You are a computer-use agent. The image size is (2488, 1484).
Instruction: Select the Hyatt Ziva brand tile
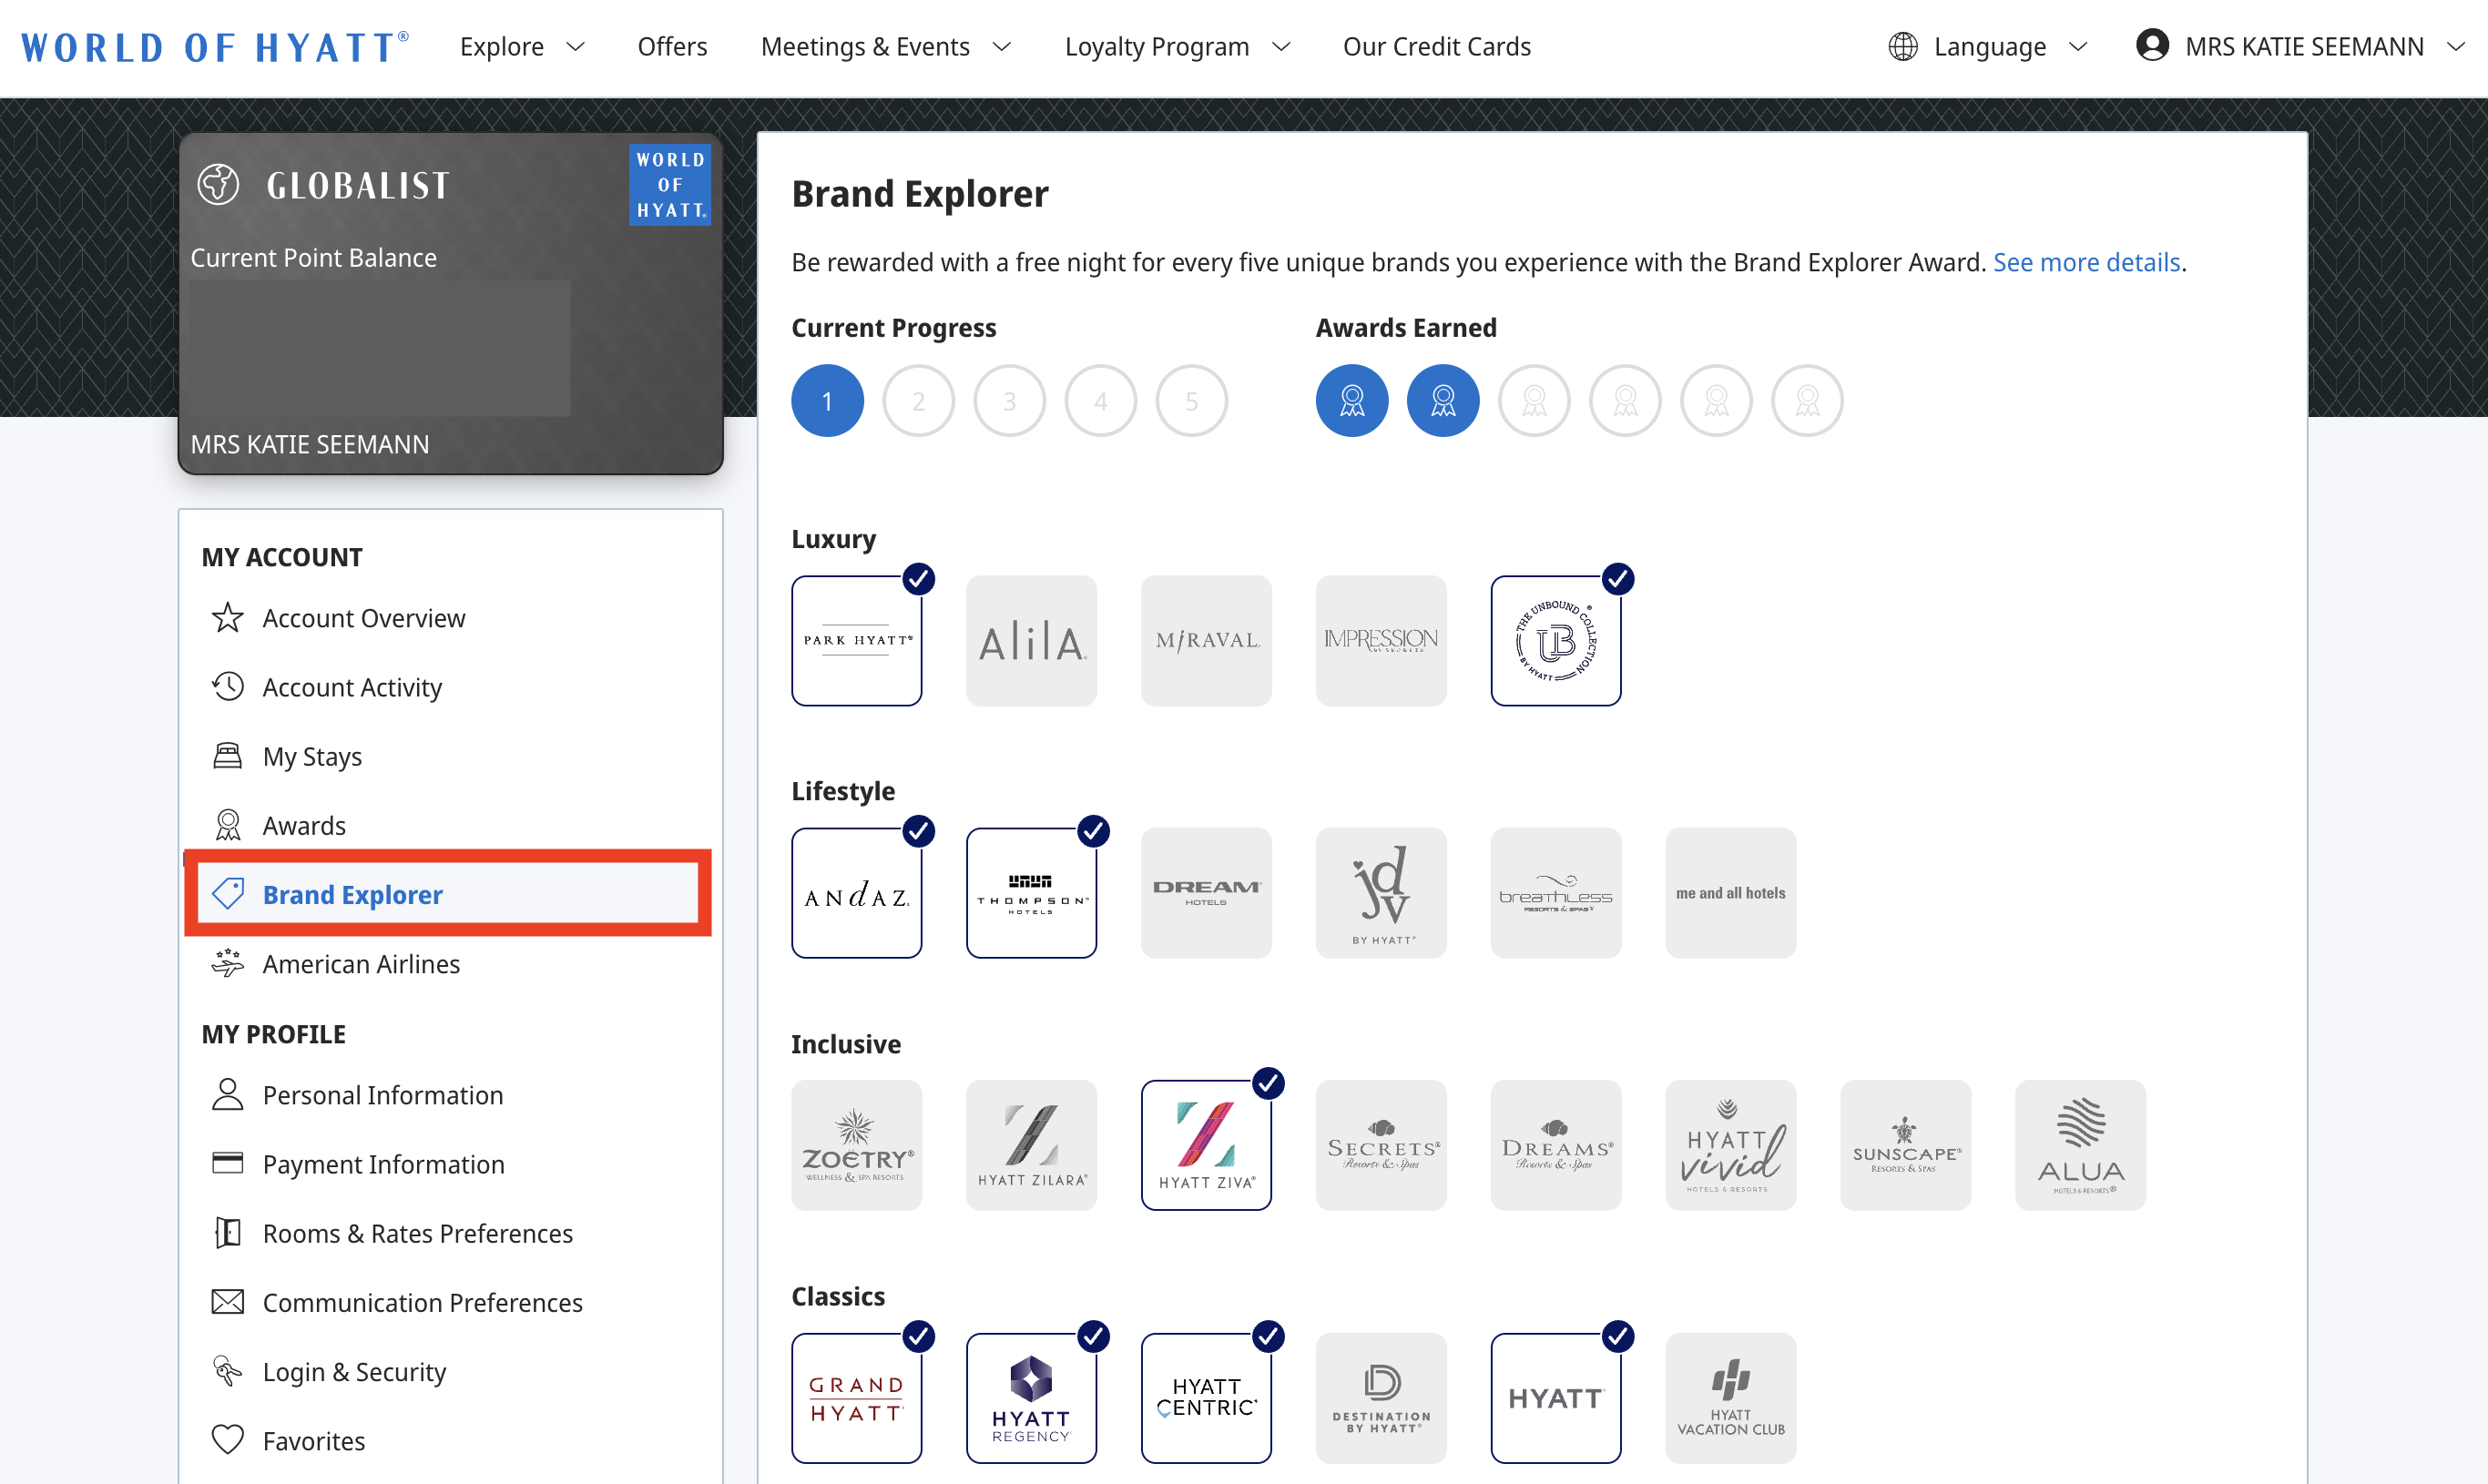(x=1207, y=1145)
